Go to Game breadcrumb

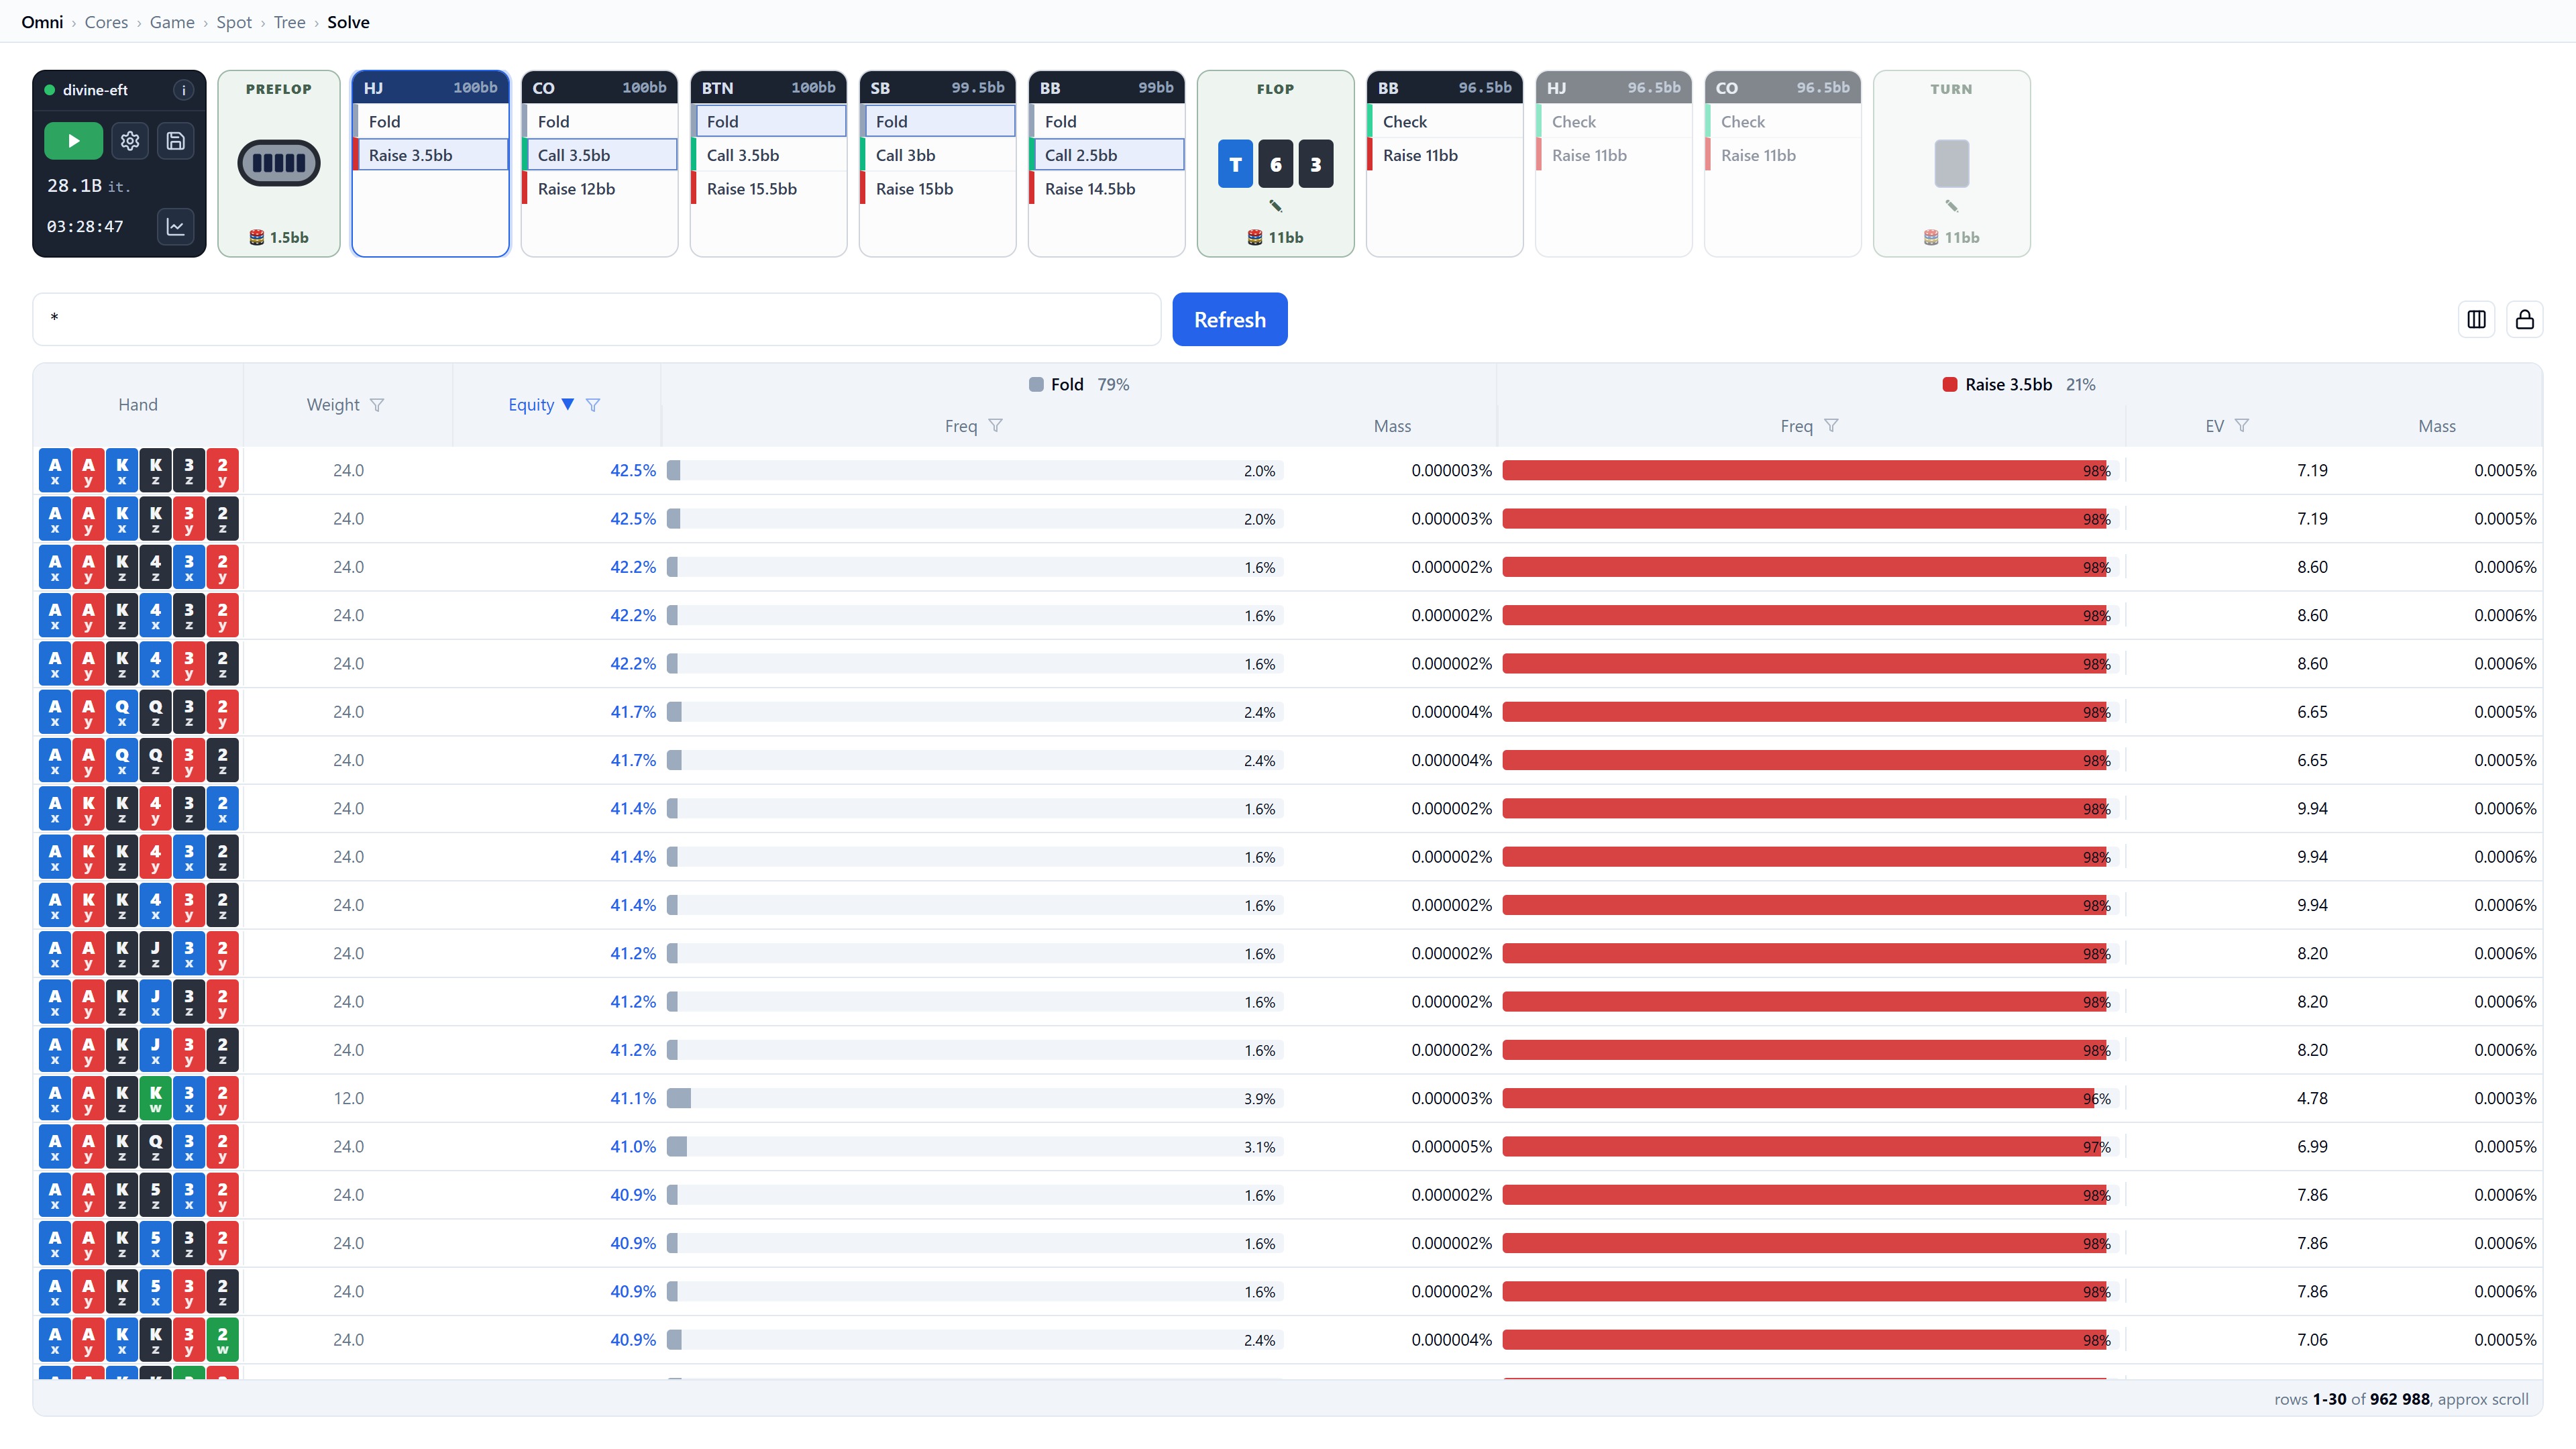click(x=172, y=22)
